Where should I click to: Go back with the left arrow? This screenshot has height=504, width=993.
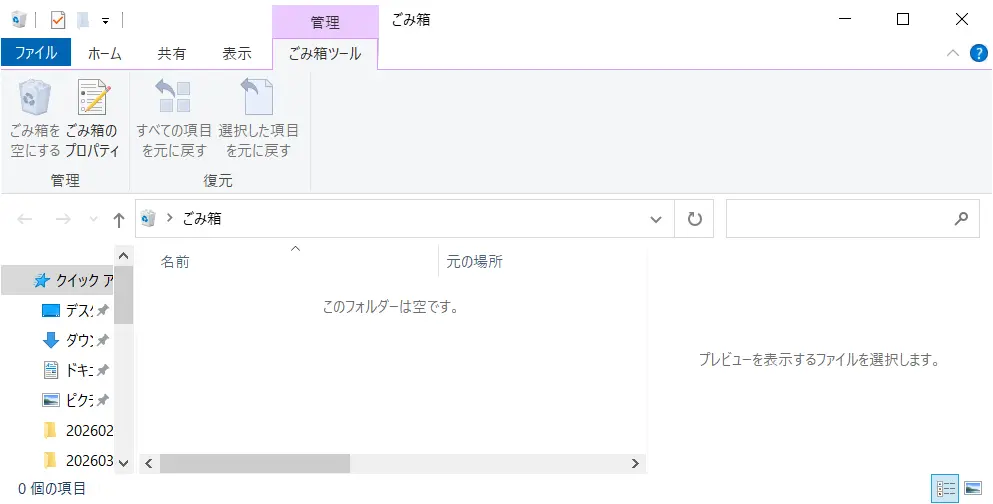[x=25, y=219]
